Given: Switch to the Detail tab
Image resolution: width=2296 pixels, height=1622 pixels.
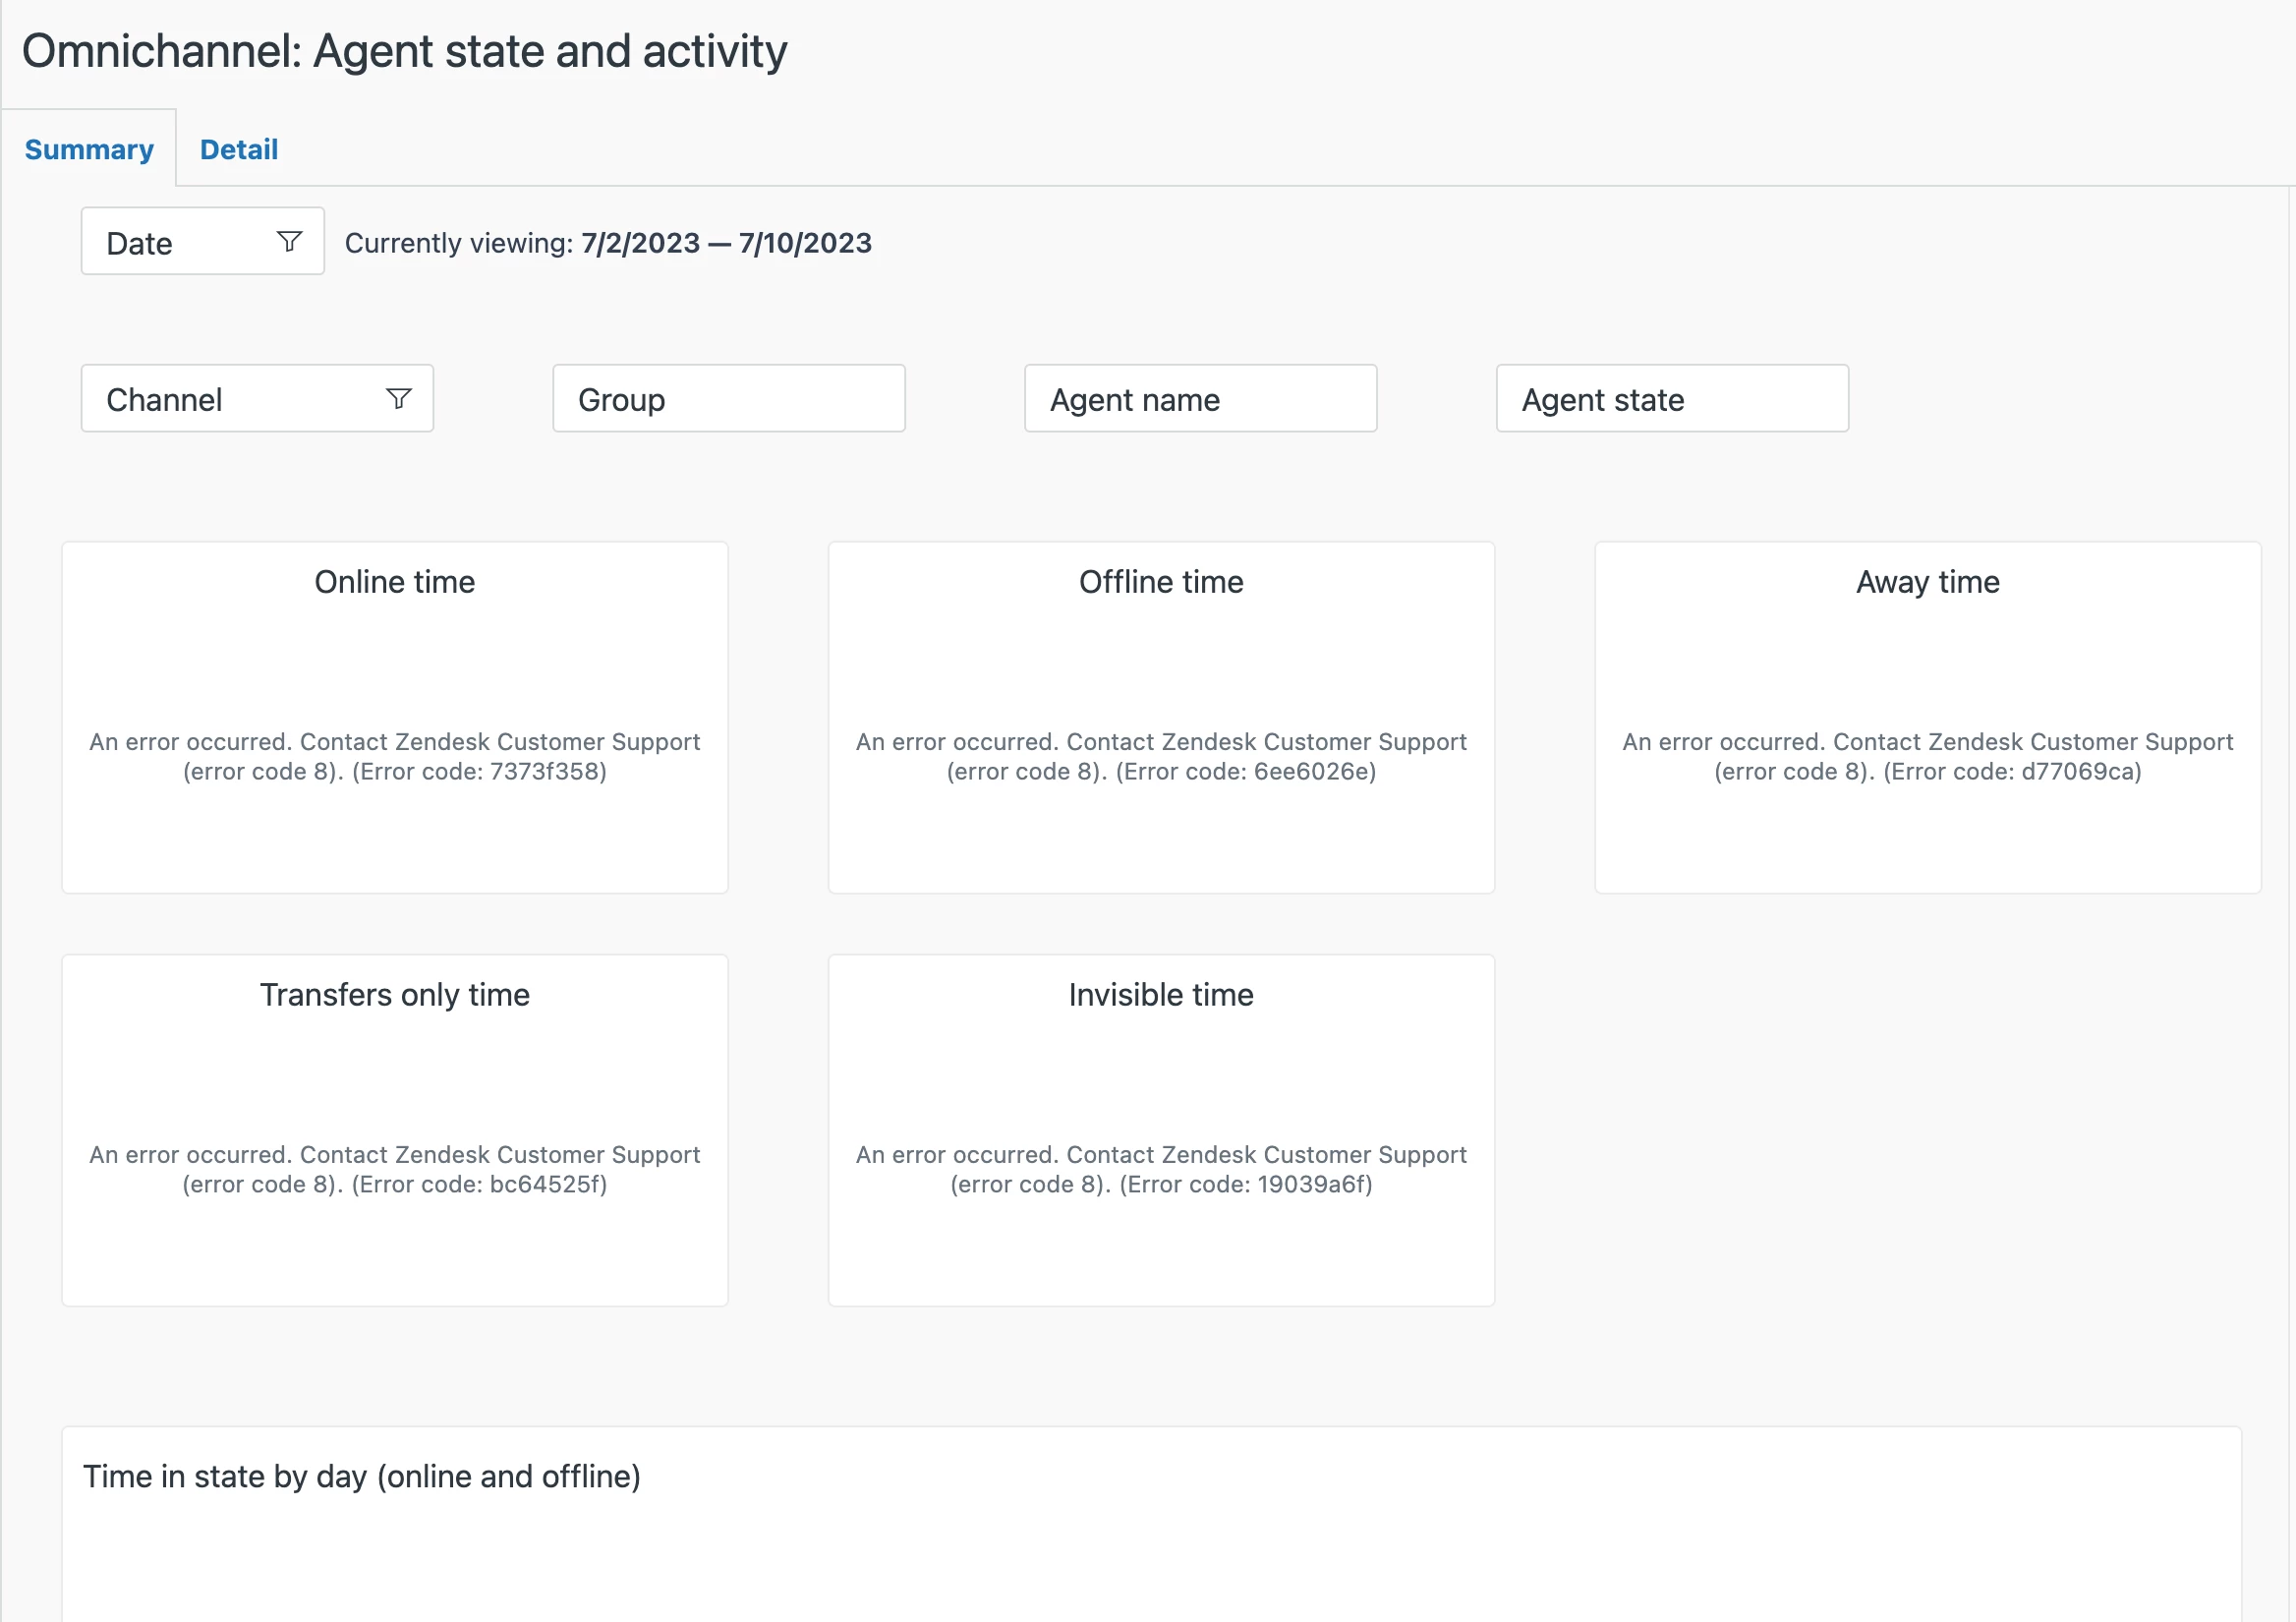Looking at the screenshot, I should coord(238,150).
